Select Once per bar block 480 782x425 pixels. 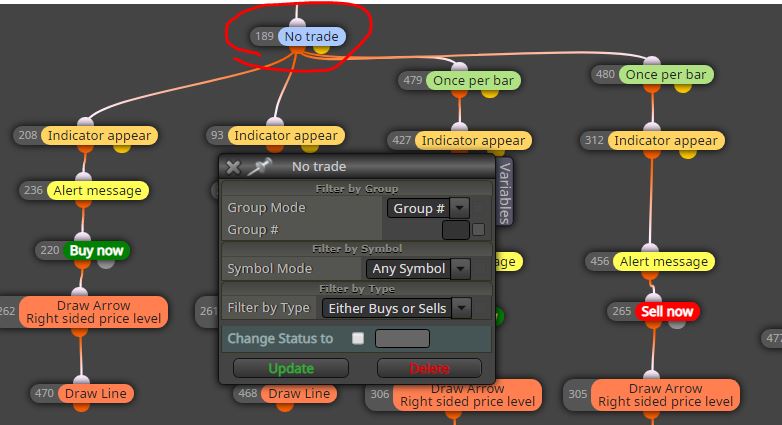[666, 74]
